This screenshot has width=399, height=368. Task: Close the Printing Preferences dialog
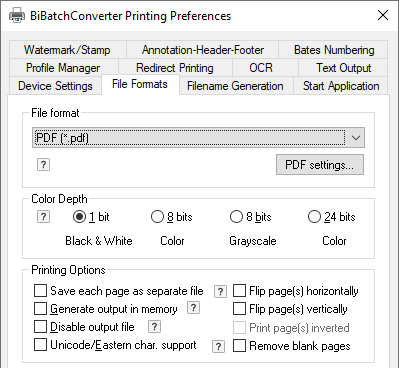(x=383, y=15)
